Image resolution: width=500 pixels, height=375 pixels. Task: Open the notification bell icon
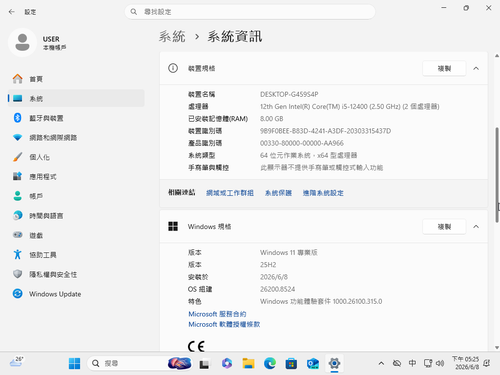[x=487, y=363]
